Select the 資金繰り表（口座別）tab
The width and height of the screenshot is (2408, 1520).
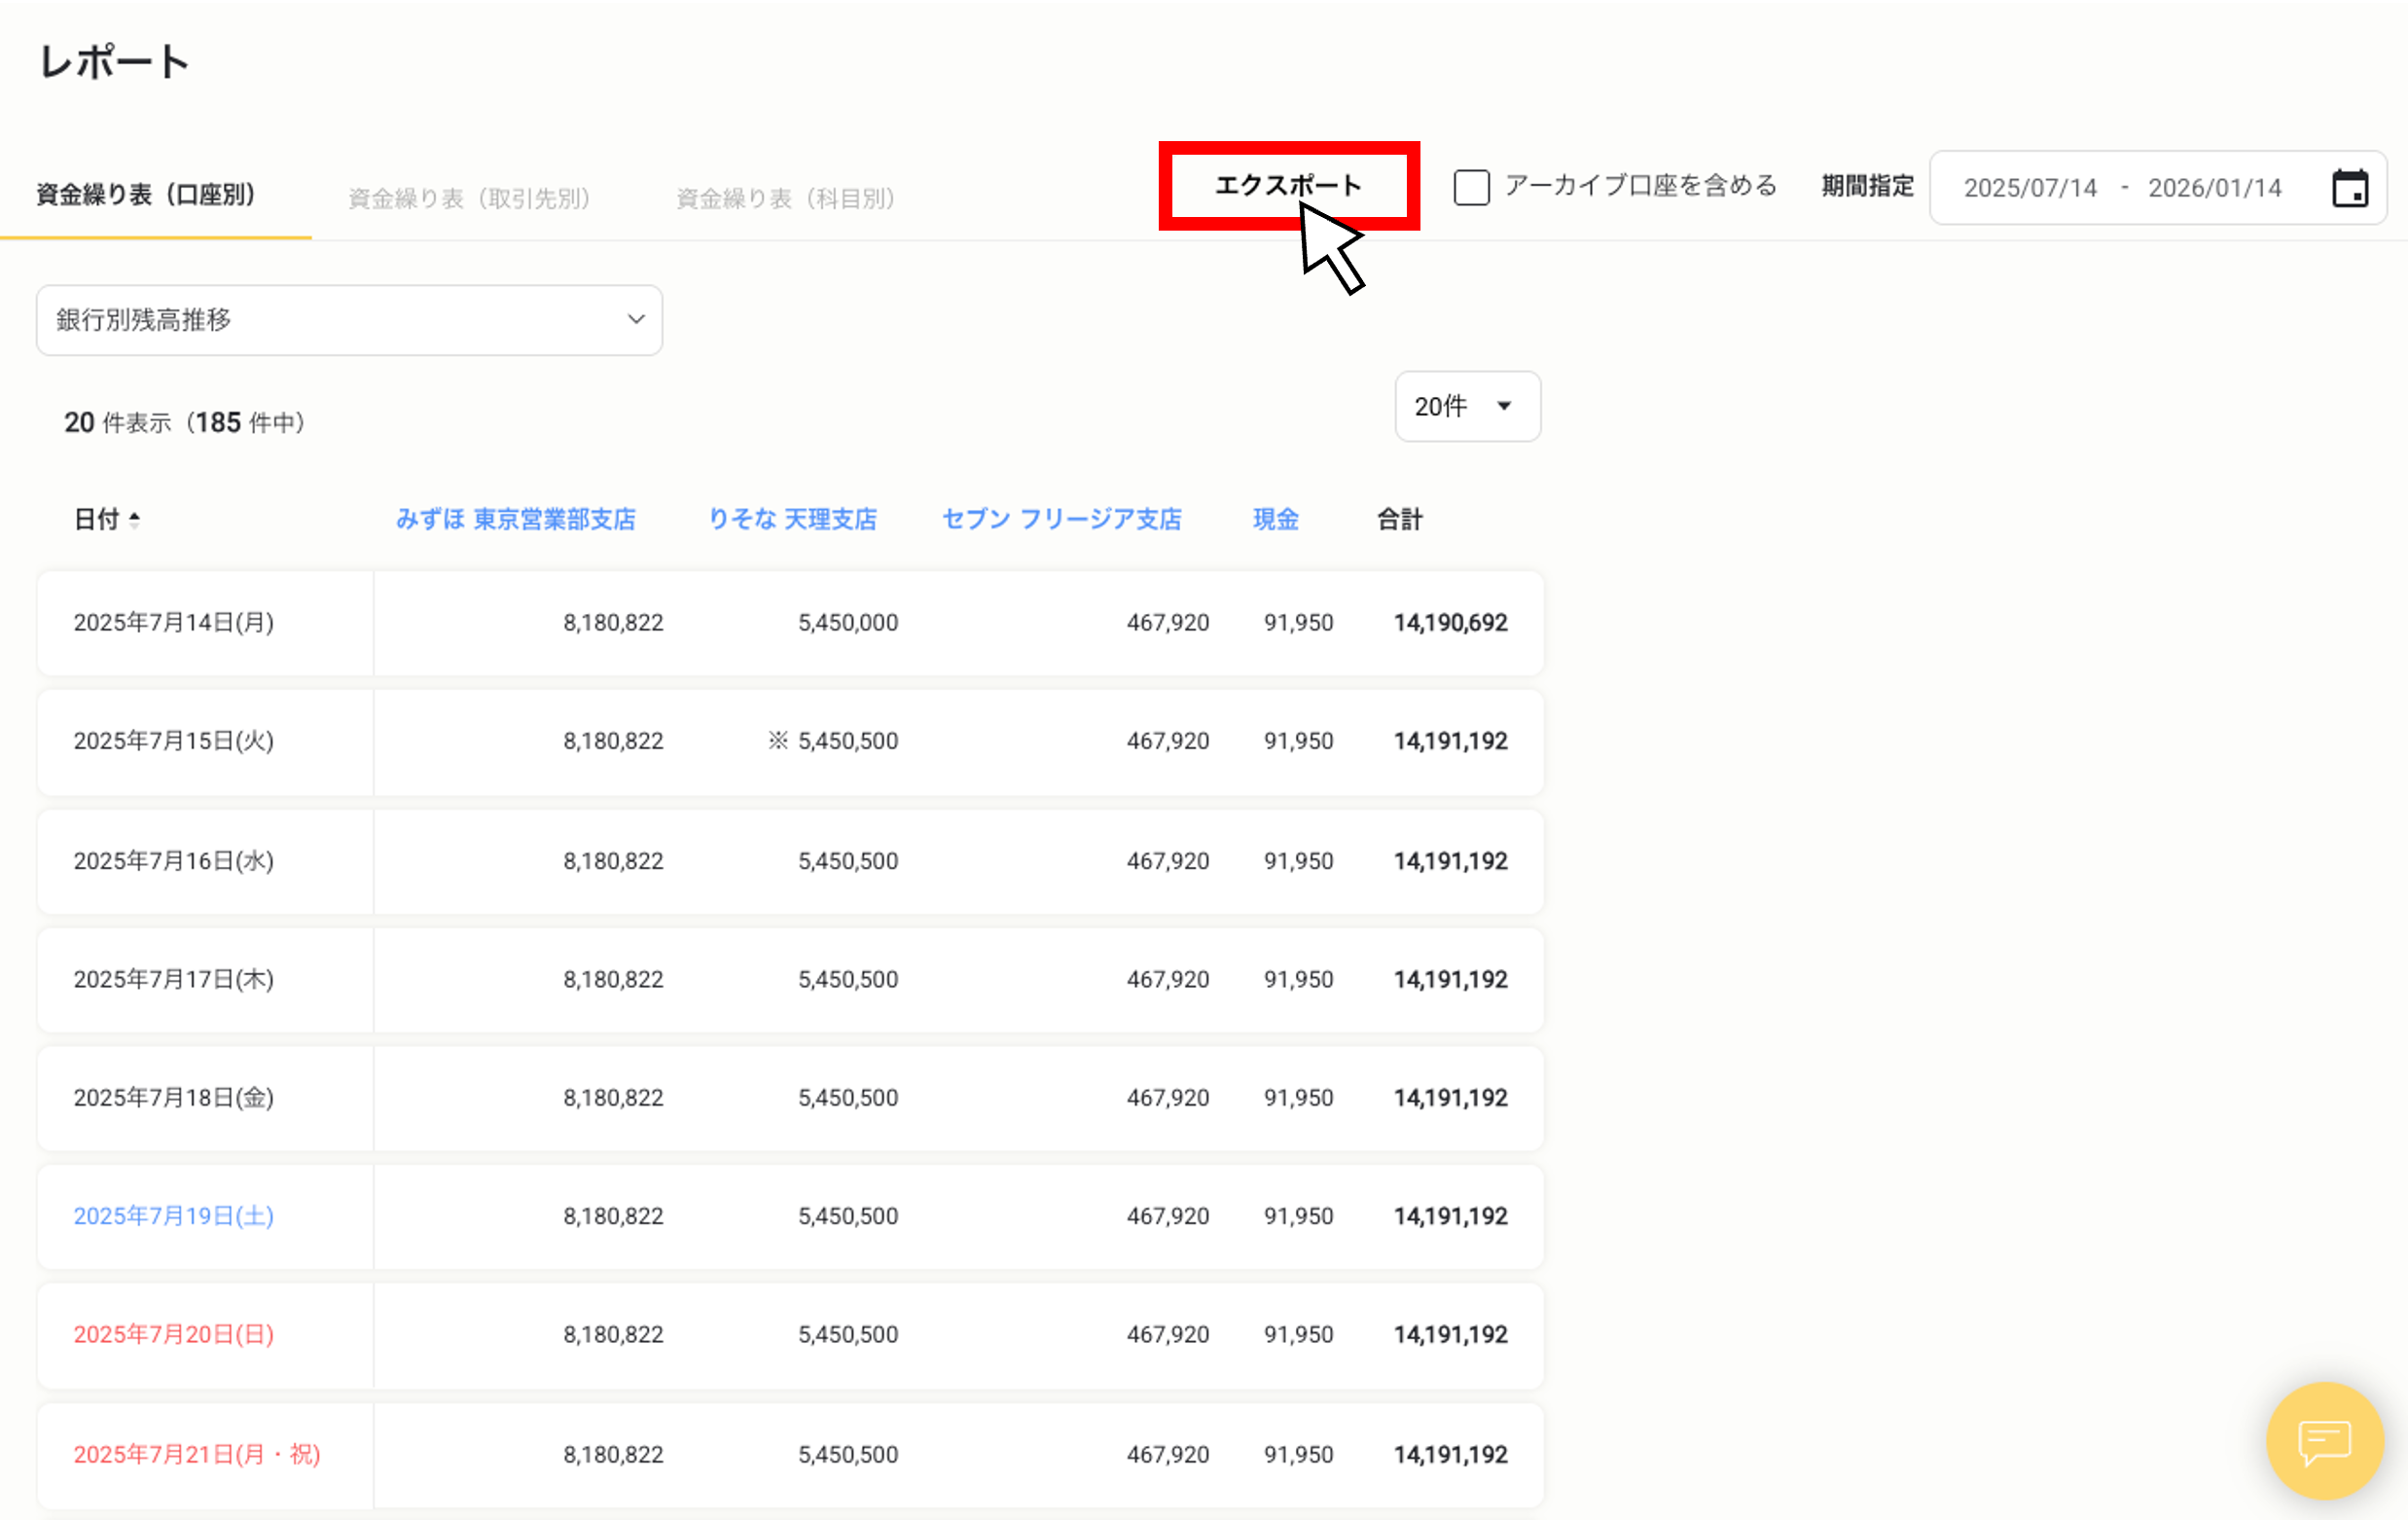(x=146, y=194)
